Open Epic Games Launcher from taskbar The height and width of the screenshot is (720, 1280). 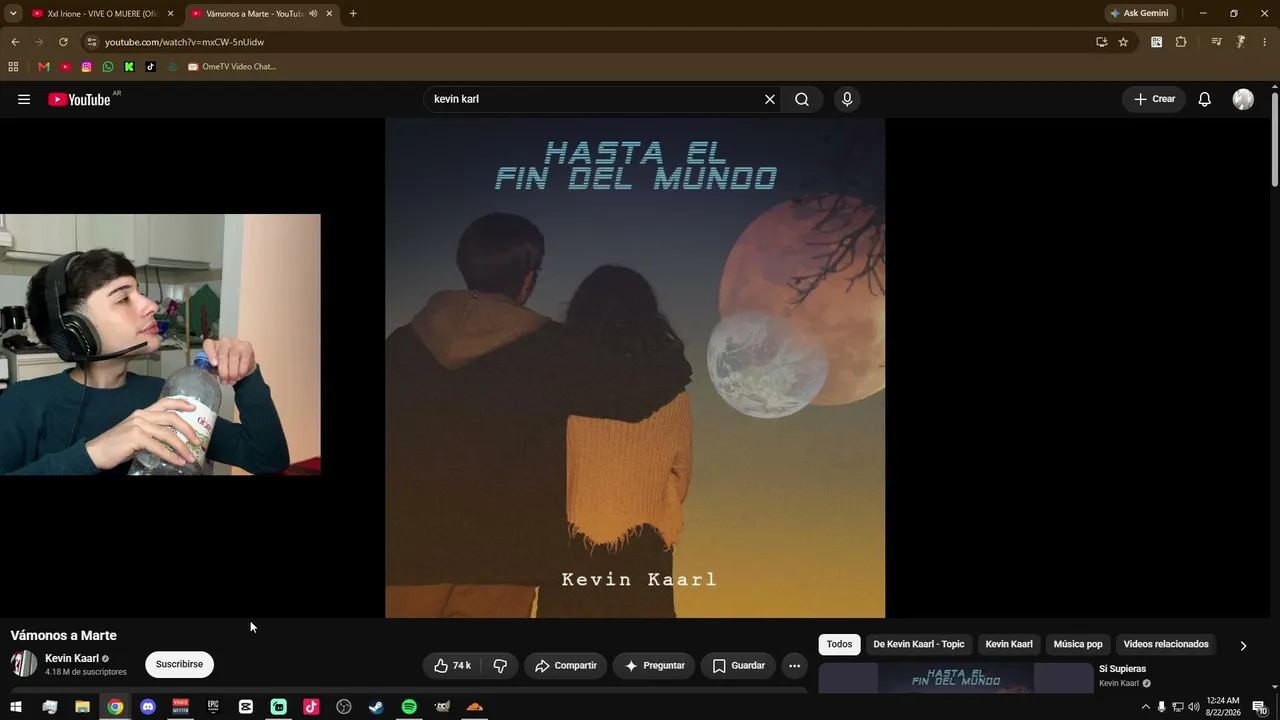click(213, 707)
